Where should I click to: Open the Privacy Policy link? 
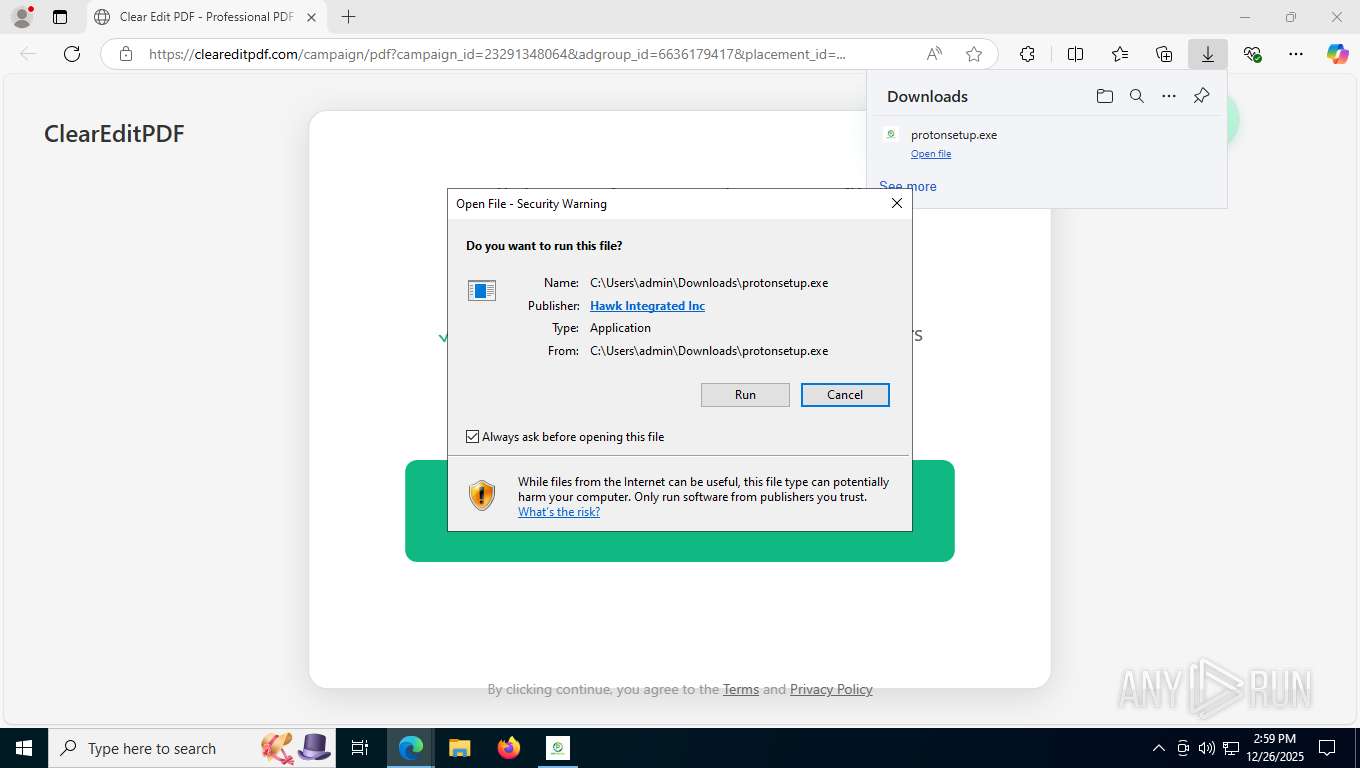(x=831, y=689)
